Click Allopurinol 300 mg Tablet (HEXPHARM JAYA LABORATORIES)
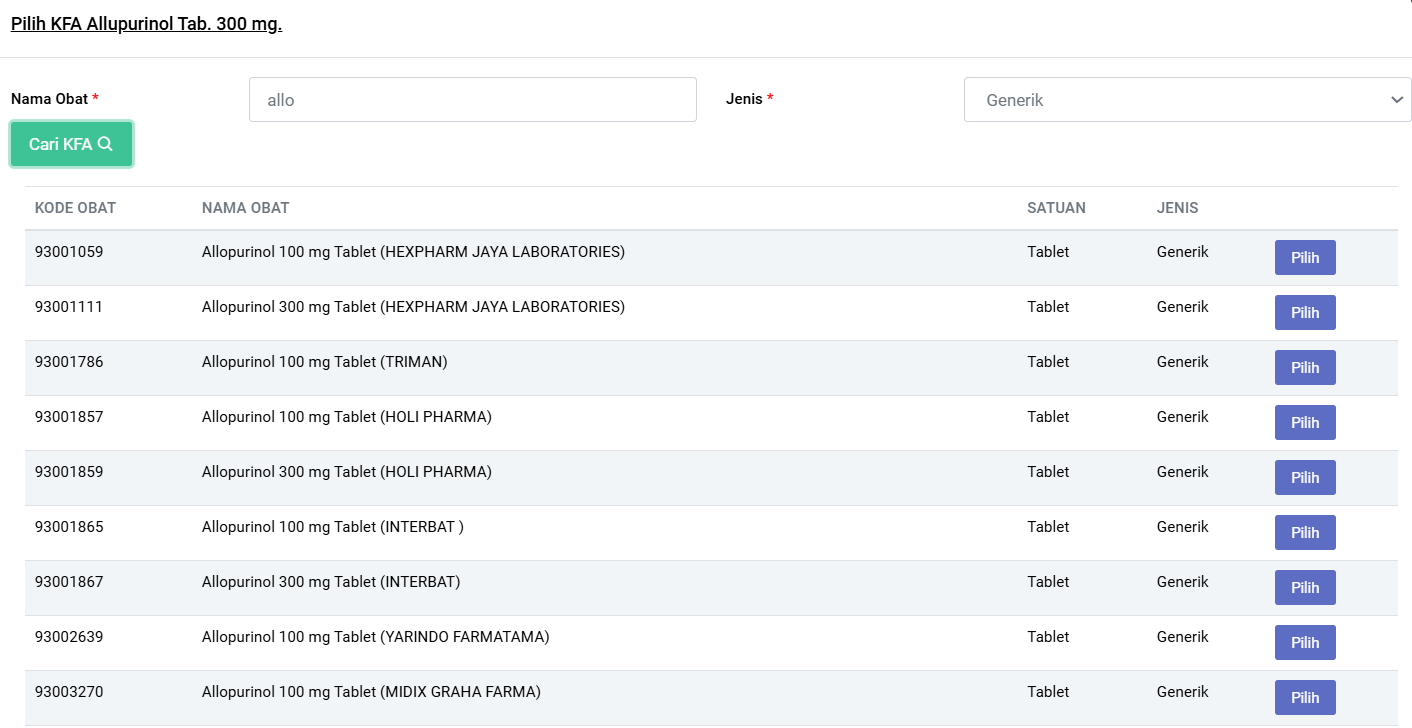The width and height of the screenshot is (1412, 728). pos(413,307)
